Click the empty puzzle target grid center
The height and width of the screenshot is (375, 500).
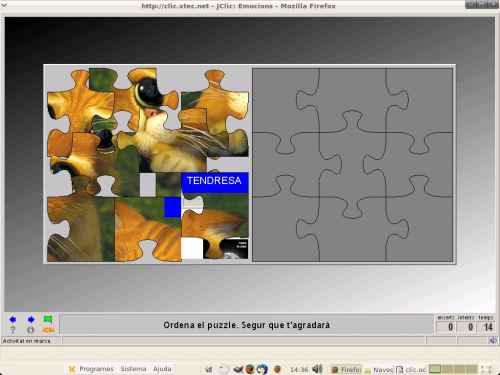[352, 165]
